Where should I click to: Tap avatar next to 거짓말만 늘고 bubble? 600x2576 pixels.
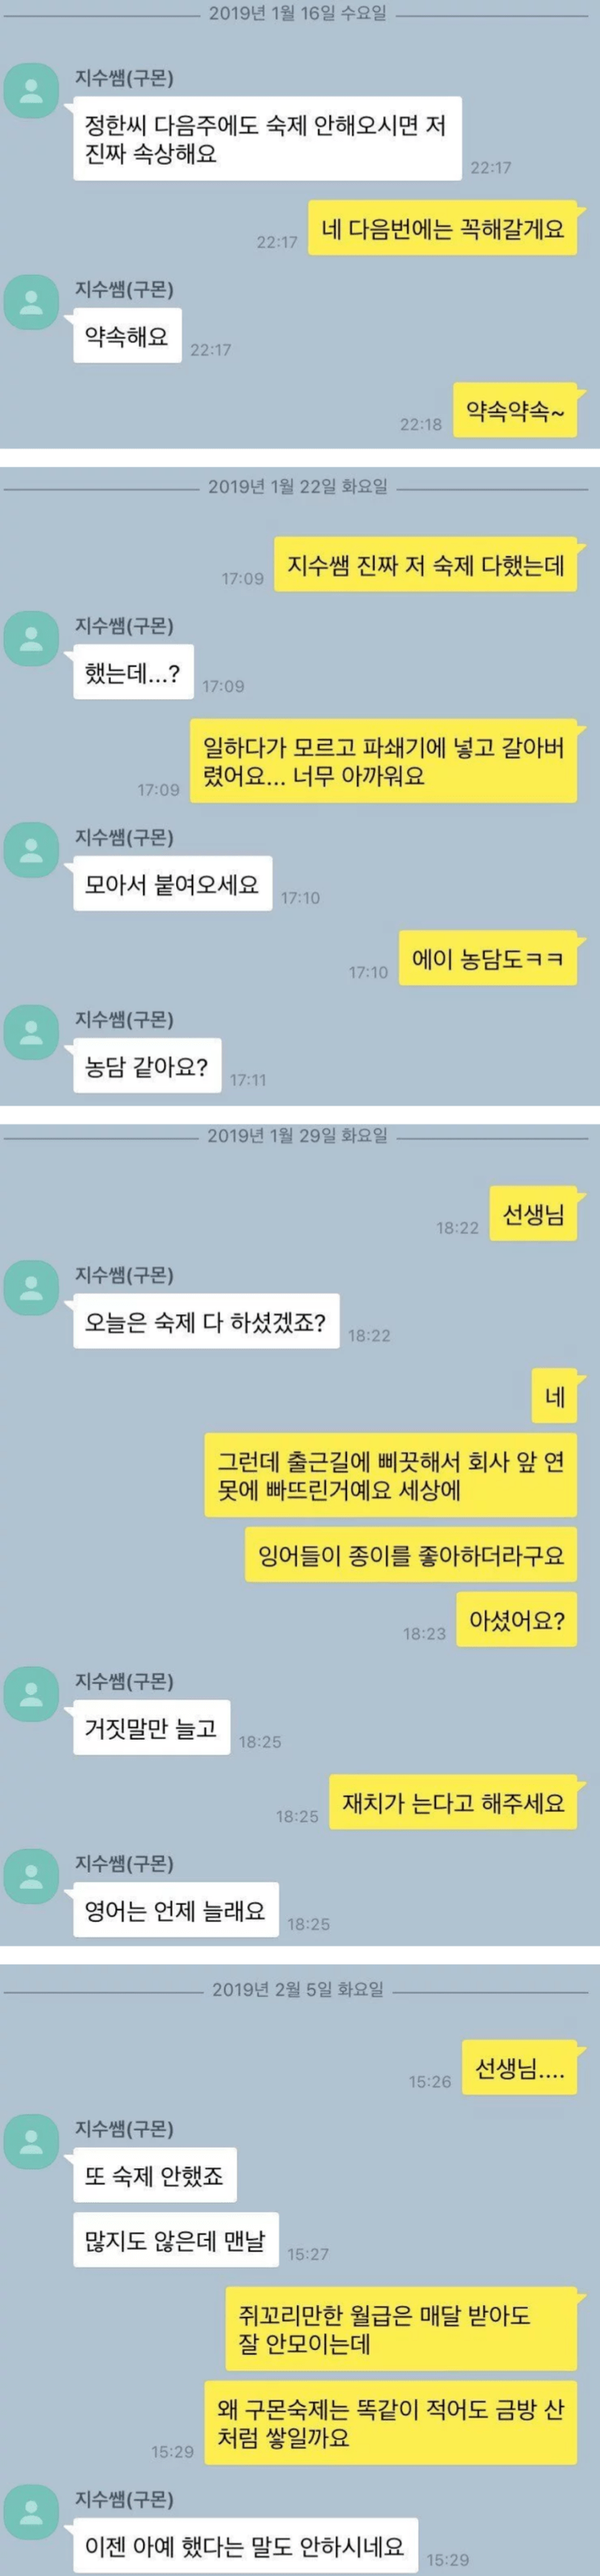(x=32, y=1693)
